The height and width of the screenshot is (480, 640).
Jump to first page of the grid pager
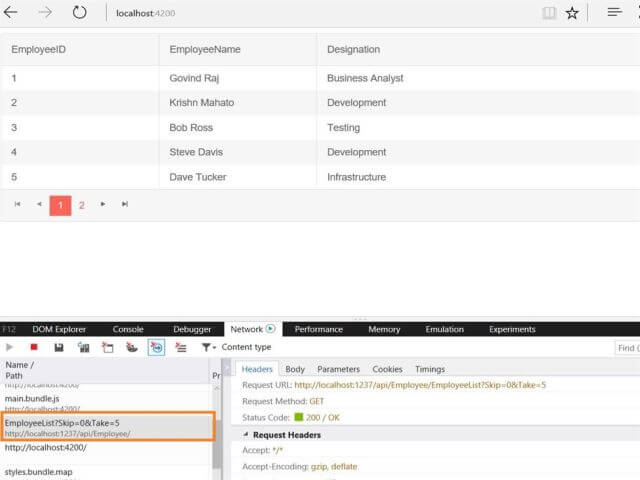(x=17, y=204)
